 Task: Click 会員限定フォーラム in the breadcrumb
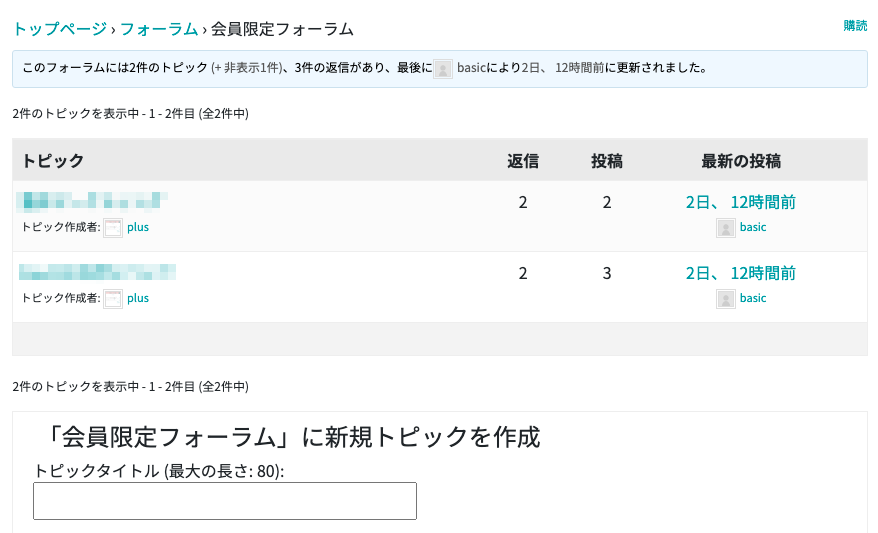pyautogui.click(x=282, y=29)
